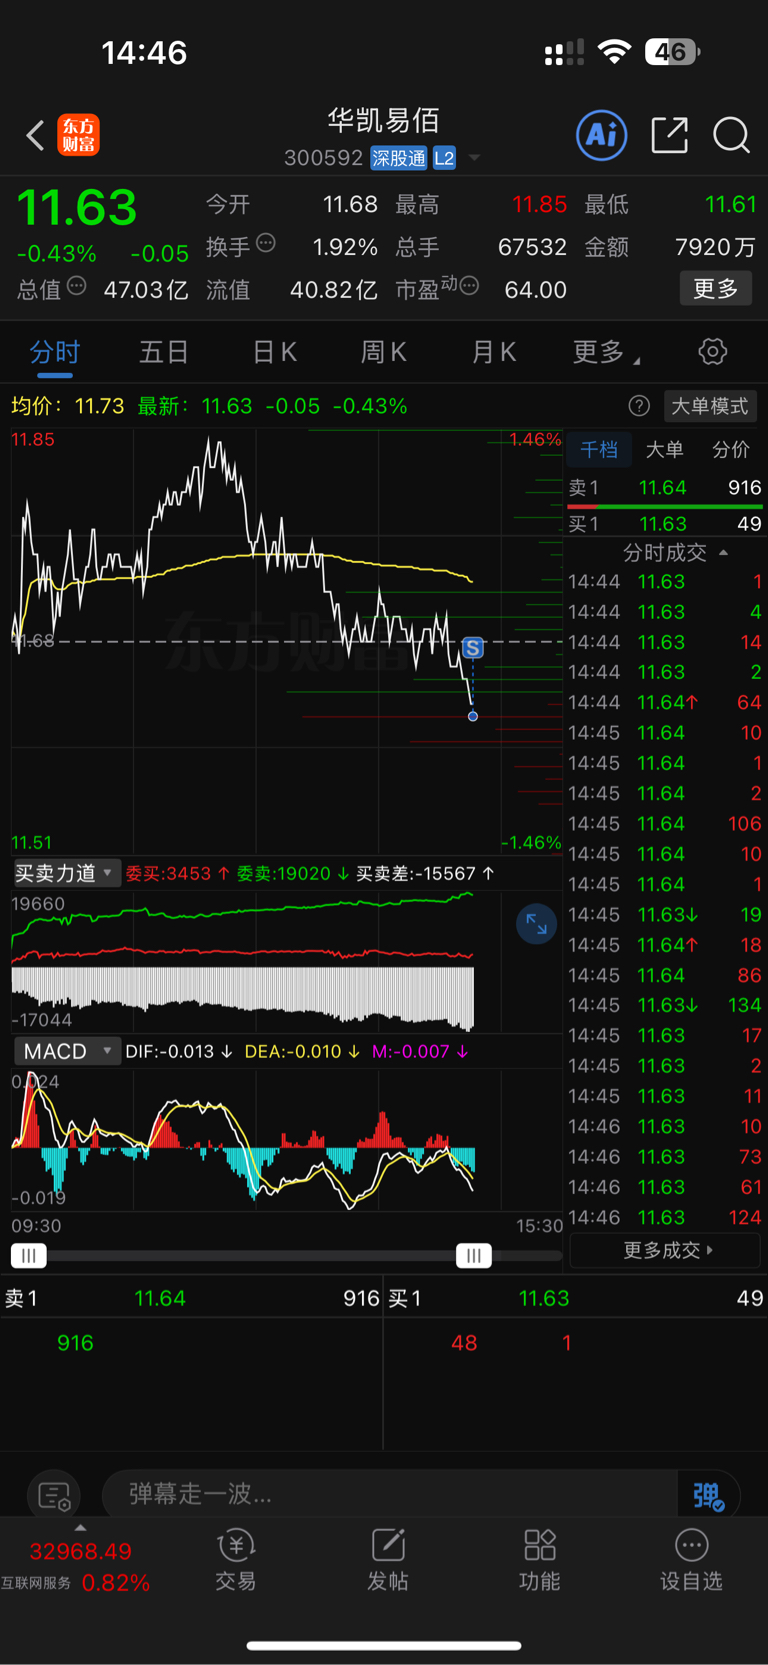Tap info icon next to 换手
The height and width of the screenshot is (1665, 768).
[x=265, y=243]
